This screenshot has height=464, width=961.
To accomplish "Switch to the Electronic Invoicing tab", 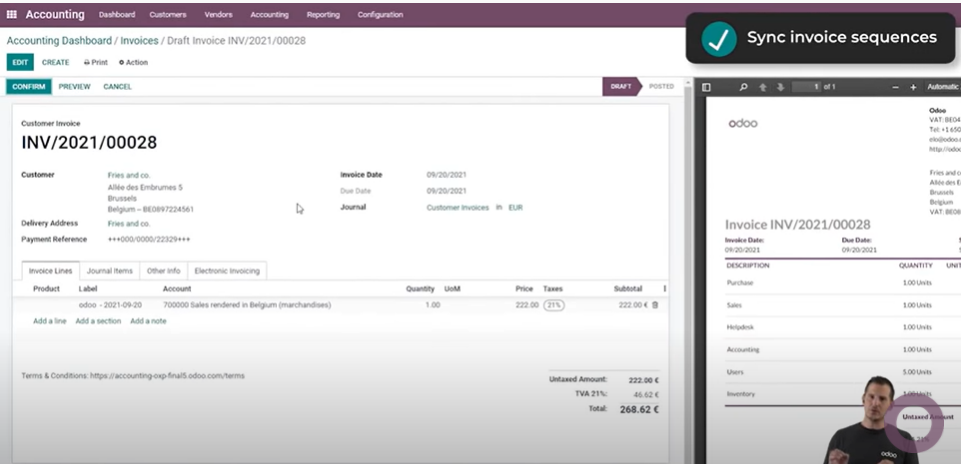I will tap(227, 270).
